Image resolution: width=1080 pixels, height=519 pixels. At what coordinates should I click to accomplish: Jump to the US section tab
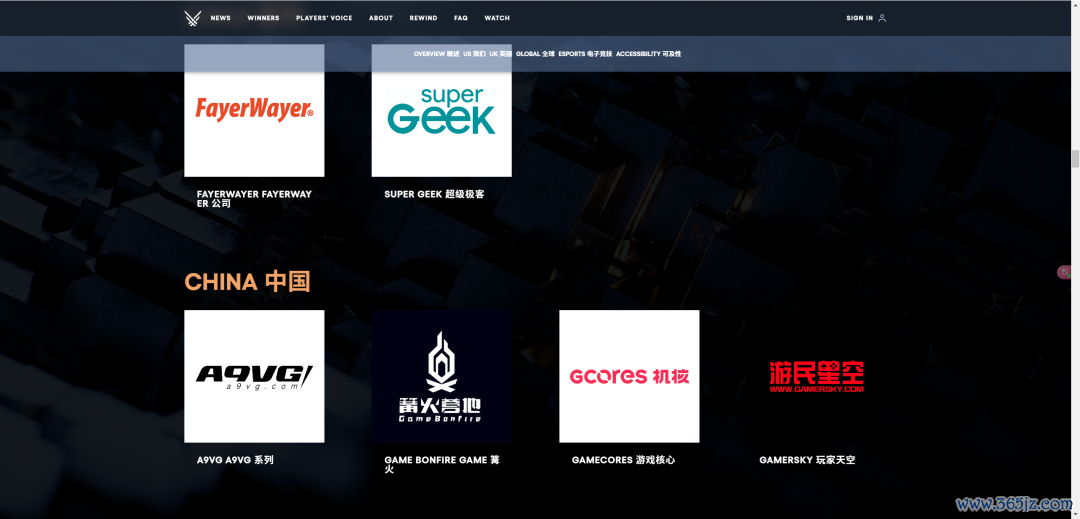pos(474,54)
